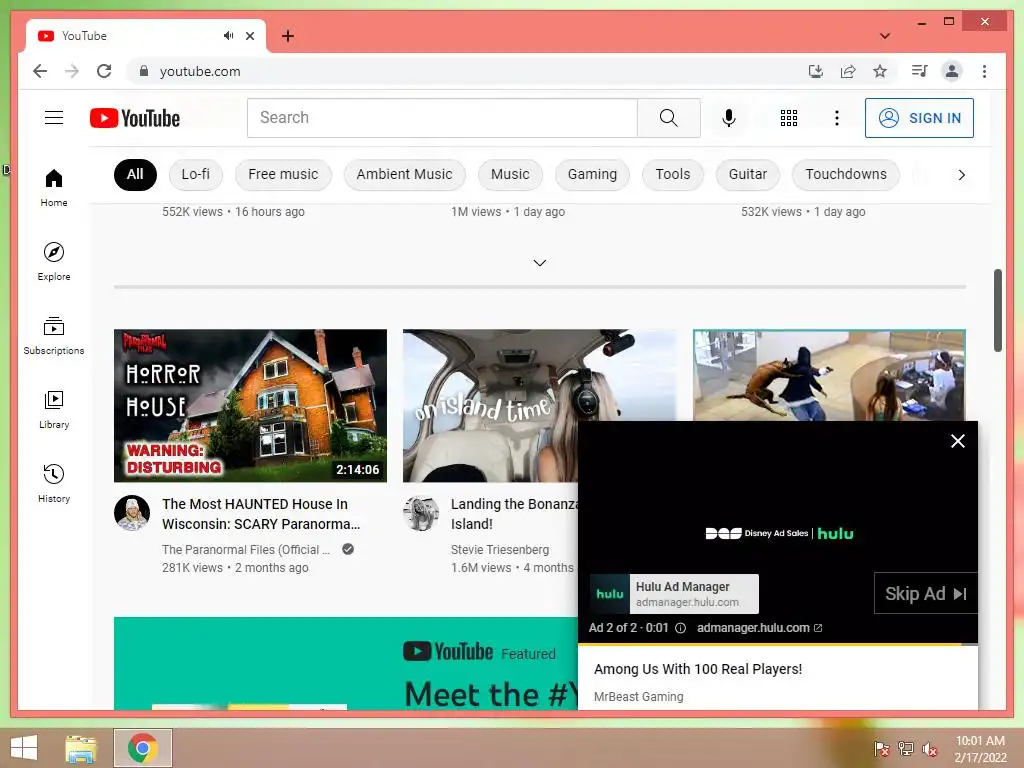Select the All filter chip
The height and width of the screenshot is (768, 1024).
pos(135,174)
